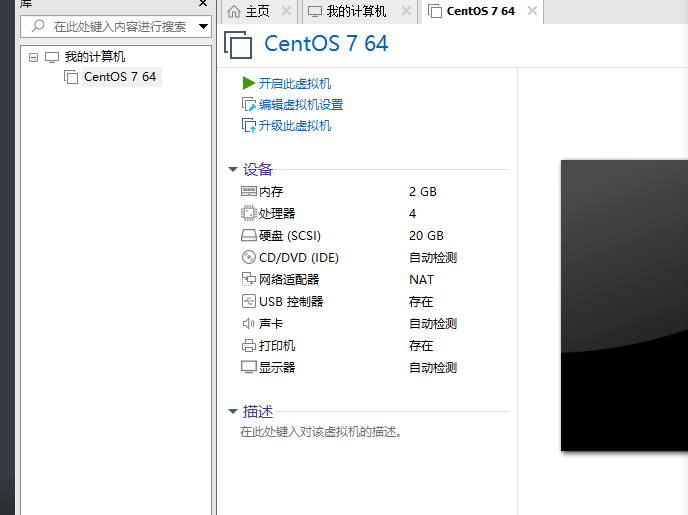Click the 2 GB memory value
Image resolution: width=688 pixels, height=515 pixels.
point(423,192)
